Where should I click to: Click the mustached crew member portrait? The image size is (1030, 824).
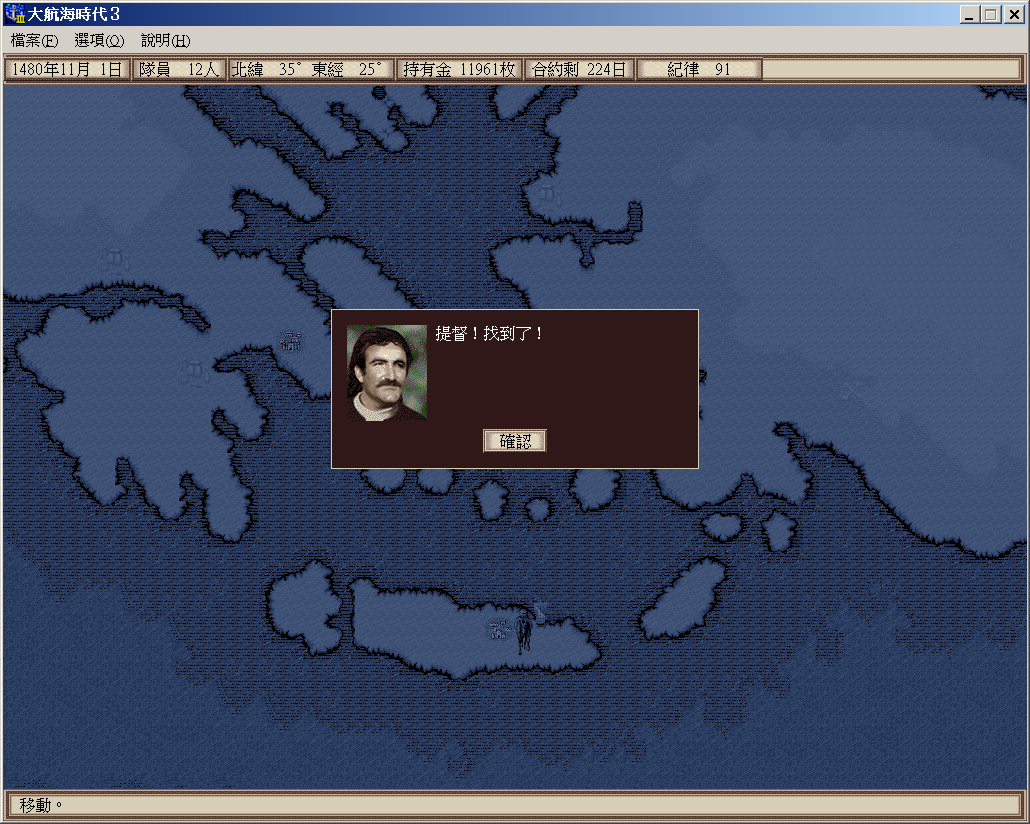[x=387, y=372]
